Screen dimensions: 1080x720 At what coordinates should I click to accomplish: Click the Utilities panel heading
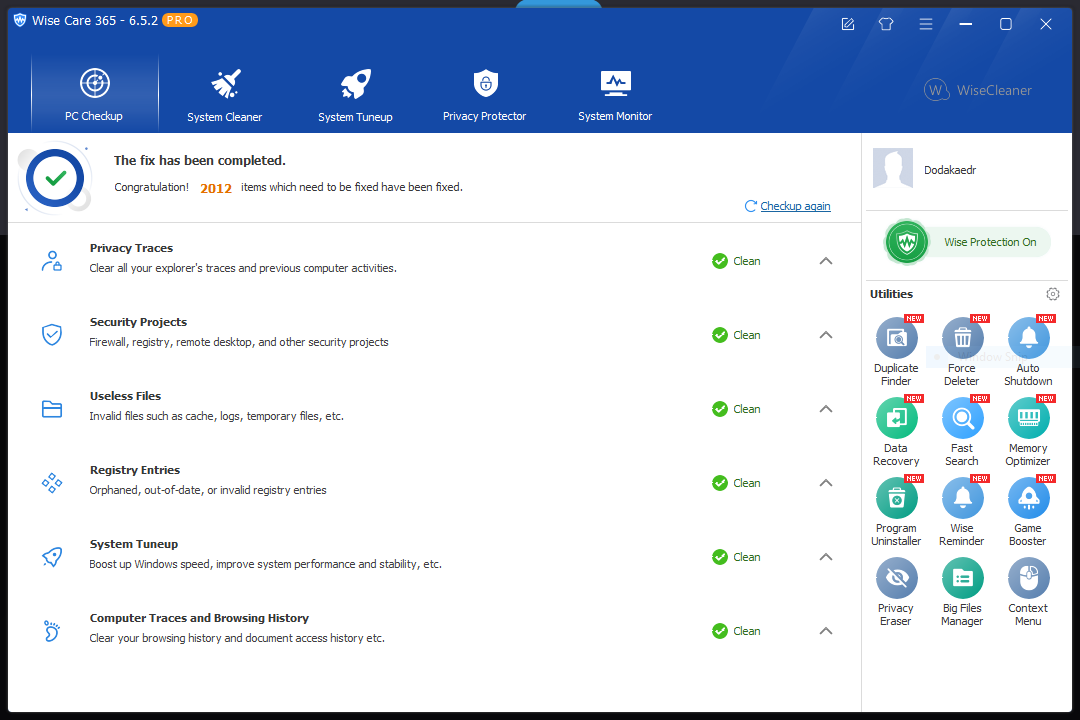891,294
